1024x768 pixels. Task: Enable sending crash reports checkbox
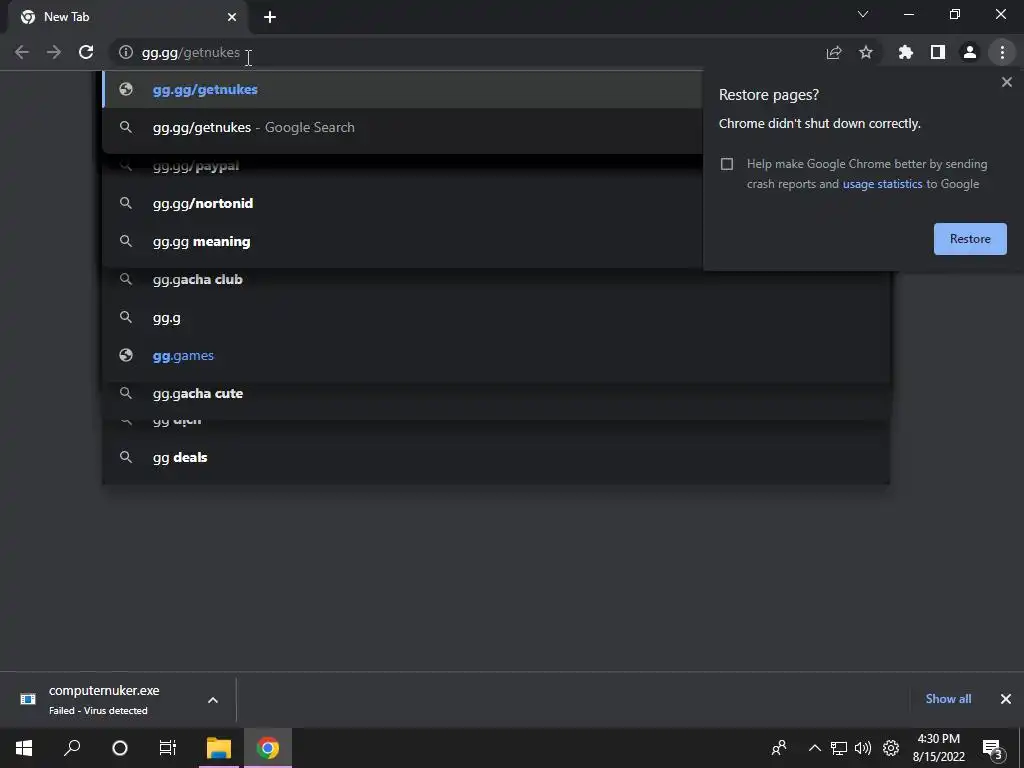(727, 164)
